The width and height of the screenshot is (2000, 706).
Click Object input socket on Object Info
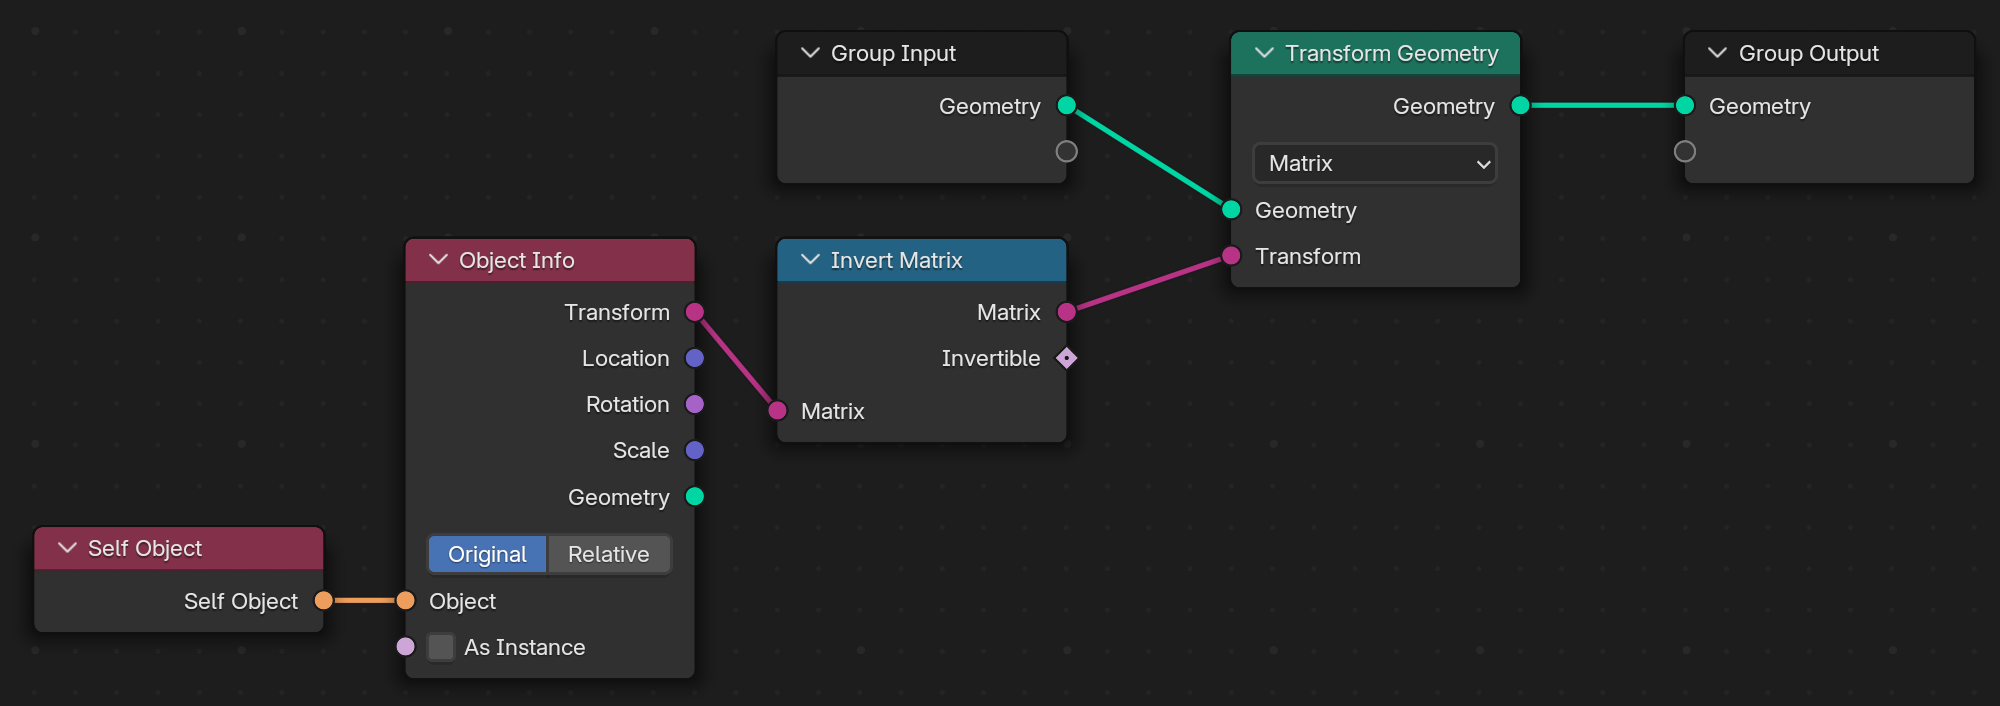tap(405, 601)
